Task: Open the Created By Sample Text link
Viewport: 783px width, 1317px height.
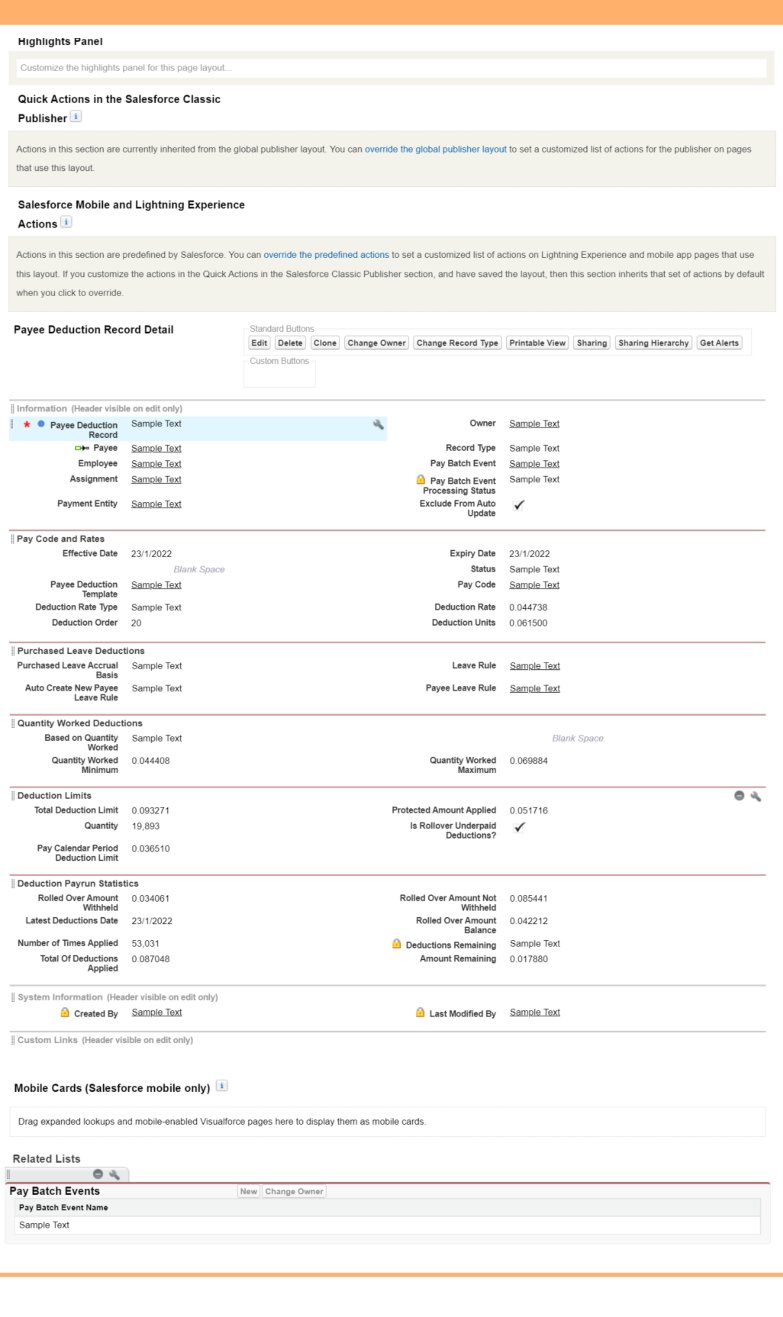Action: click(156, 1012)
